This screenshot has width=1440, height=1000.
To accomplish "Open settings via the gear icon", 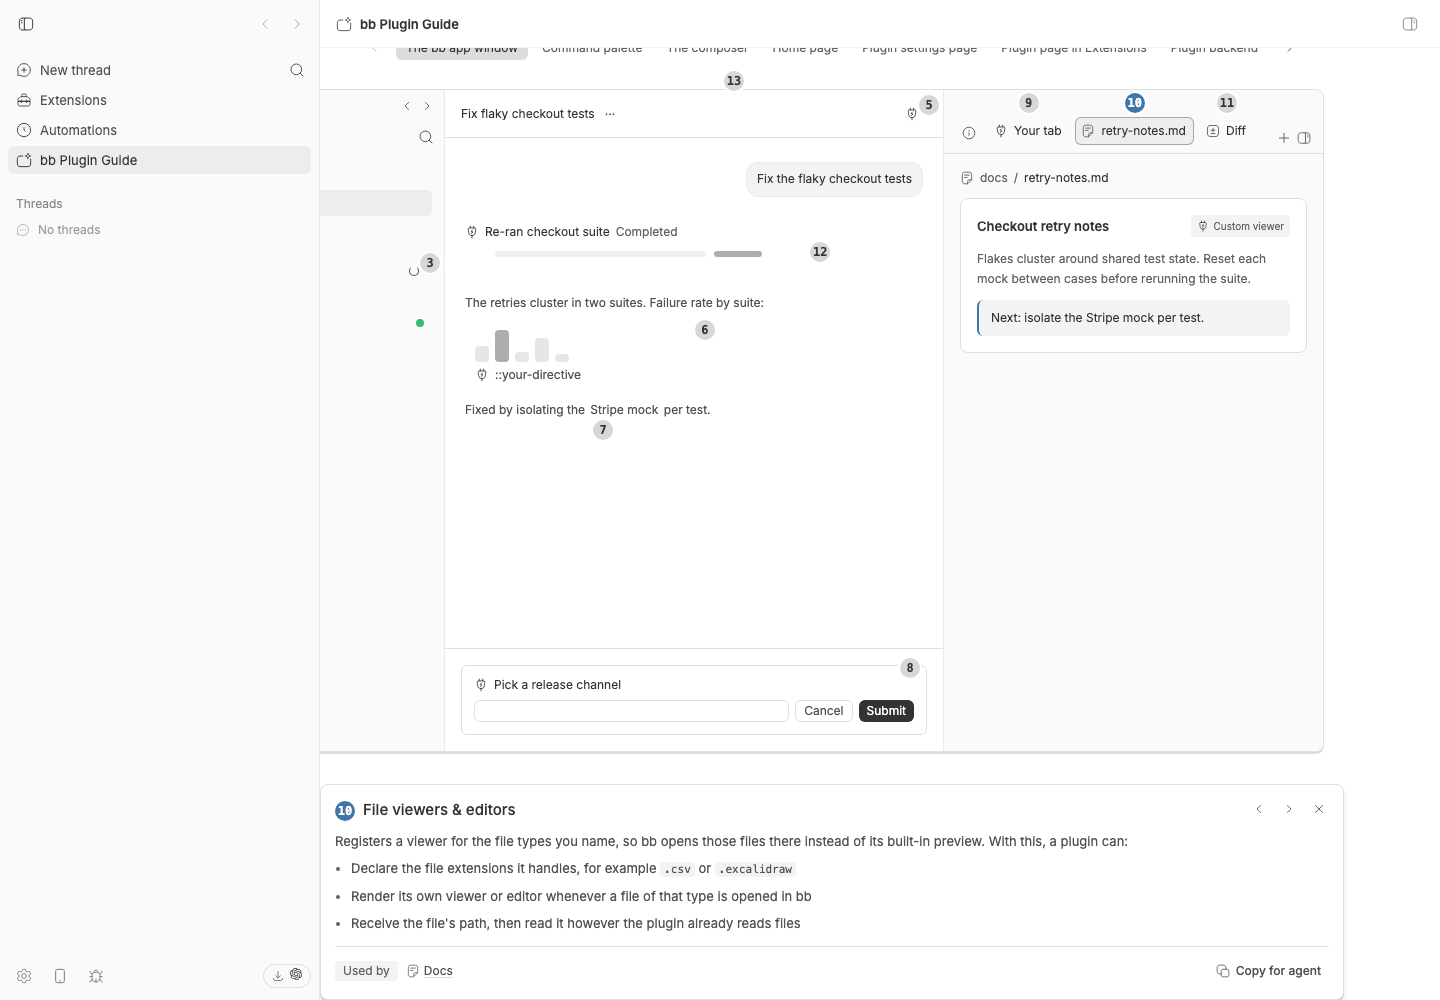I will pyautogui.click(x=24, y=976).
